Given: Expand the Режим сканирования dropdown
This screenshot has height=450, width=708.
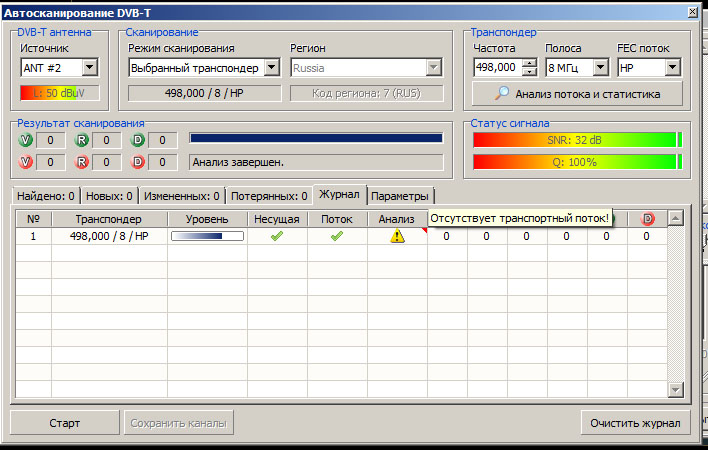Looking at the screenshot, I should tap(270, 68).
